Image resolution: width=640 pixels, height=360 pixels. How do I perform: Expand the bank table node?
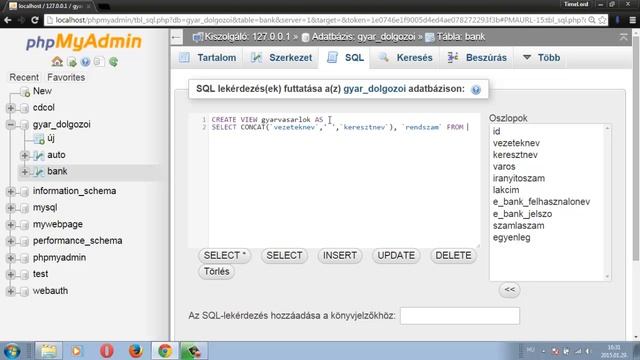24,172
